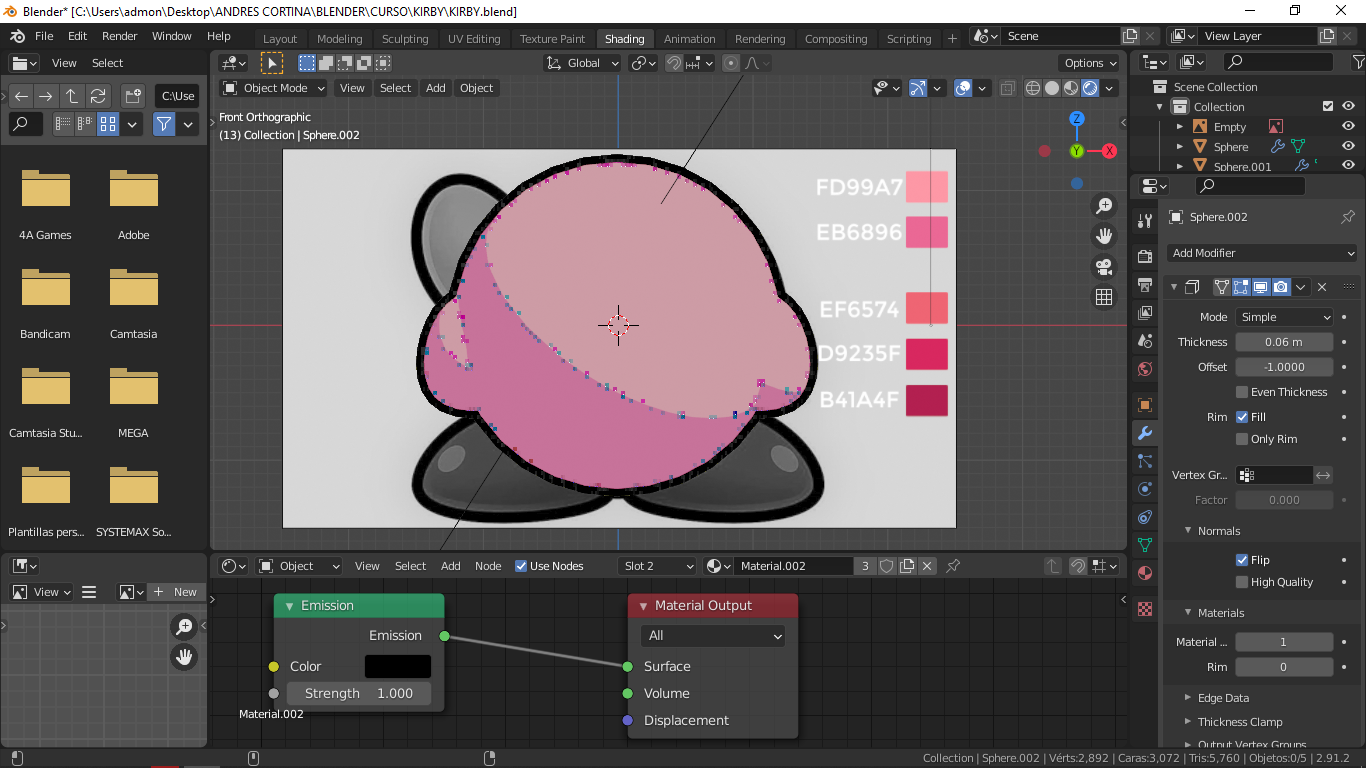Click the Emission Color black swatch
1366x768 pixels.
[398, 666]
